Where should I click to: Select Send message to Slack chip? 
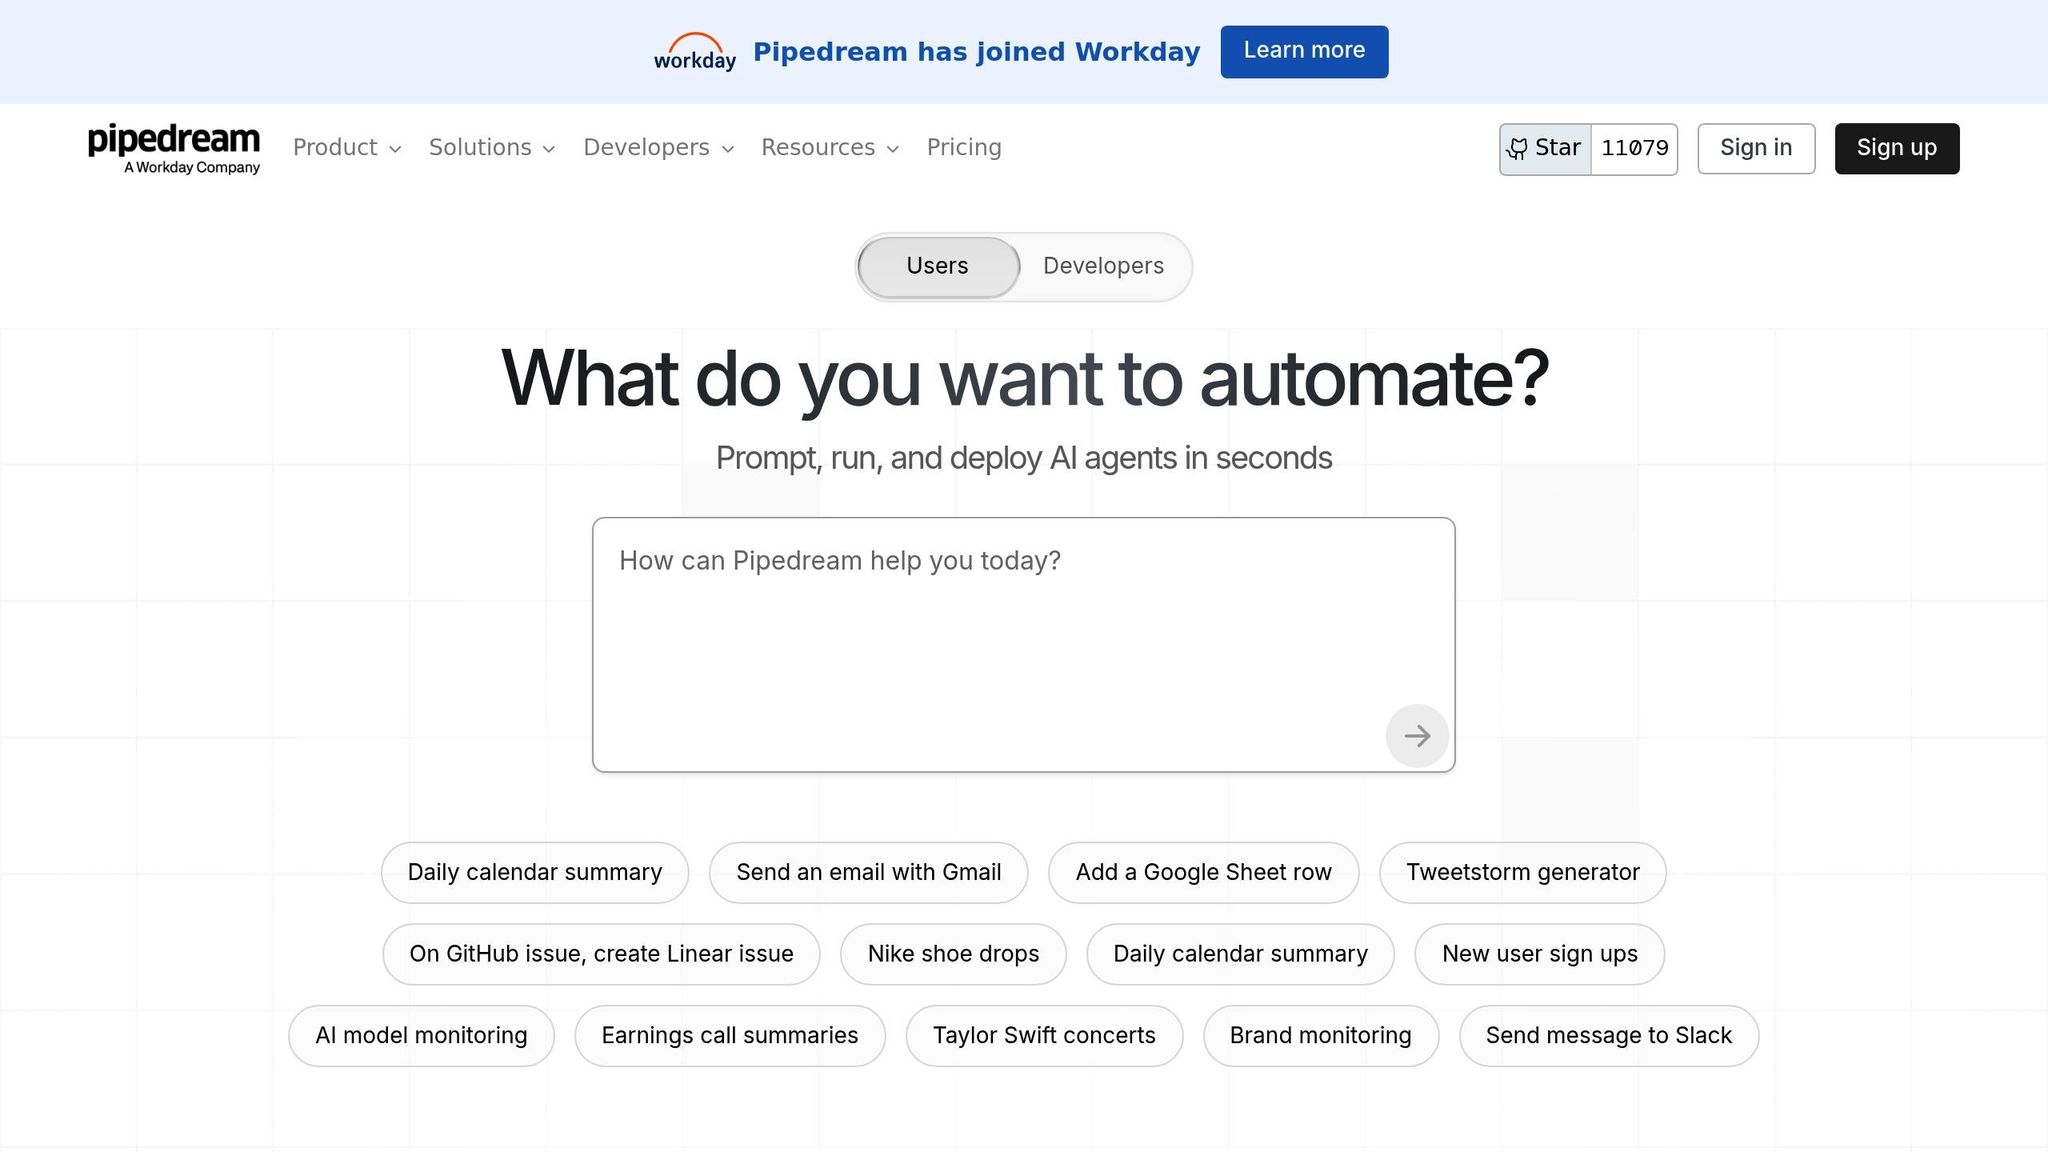point(1608,1036)
